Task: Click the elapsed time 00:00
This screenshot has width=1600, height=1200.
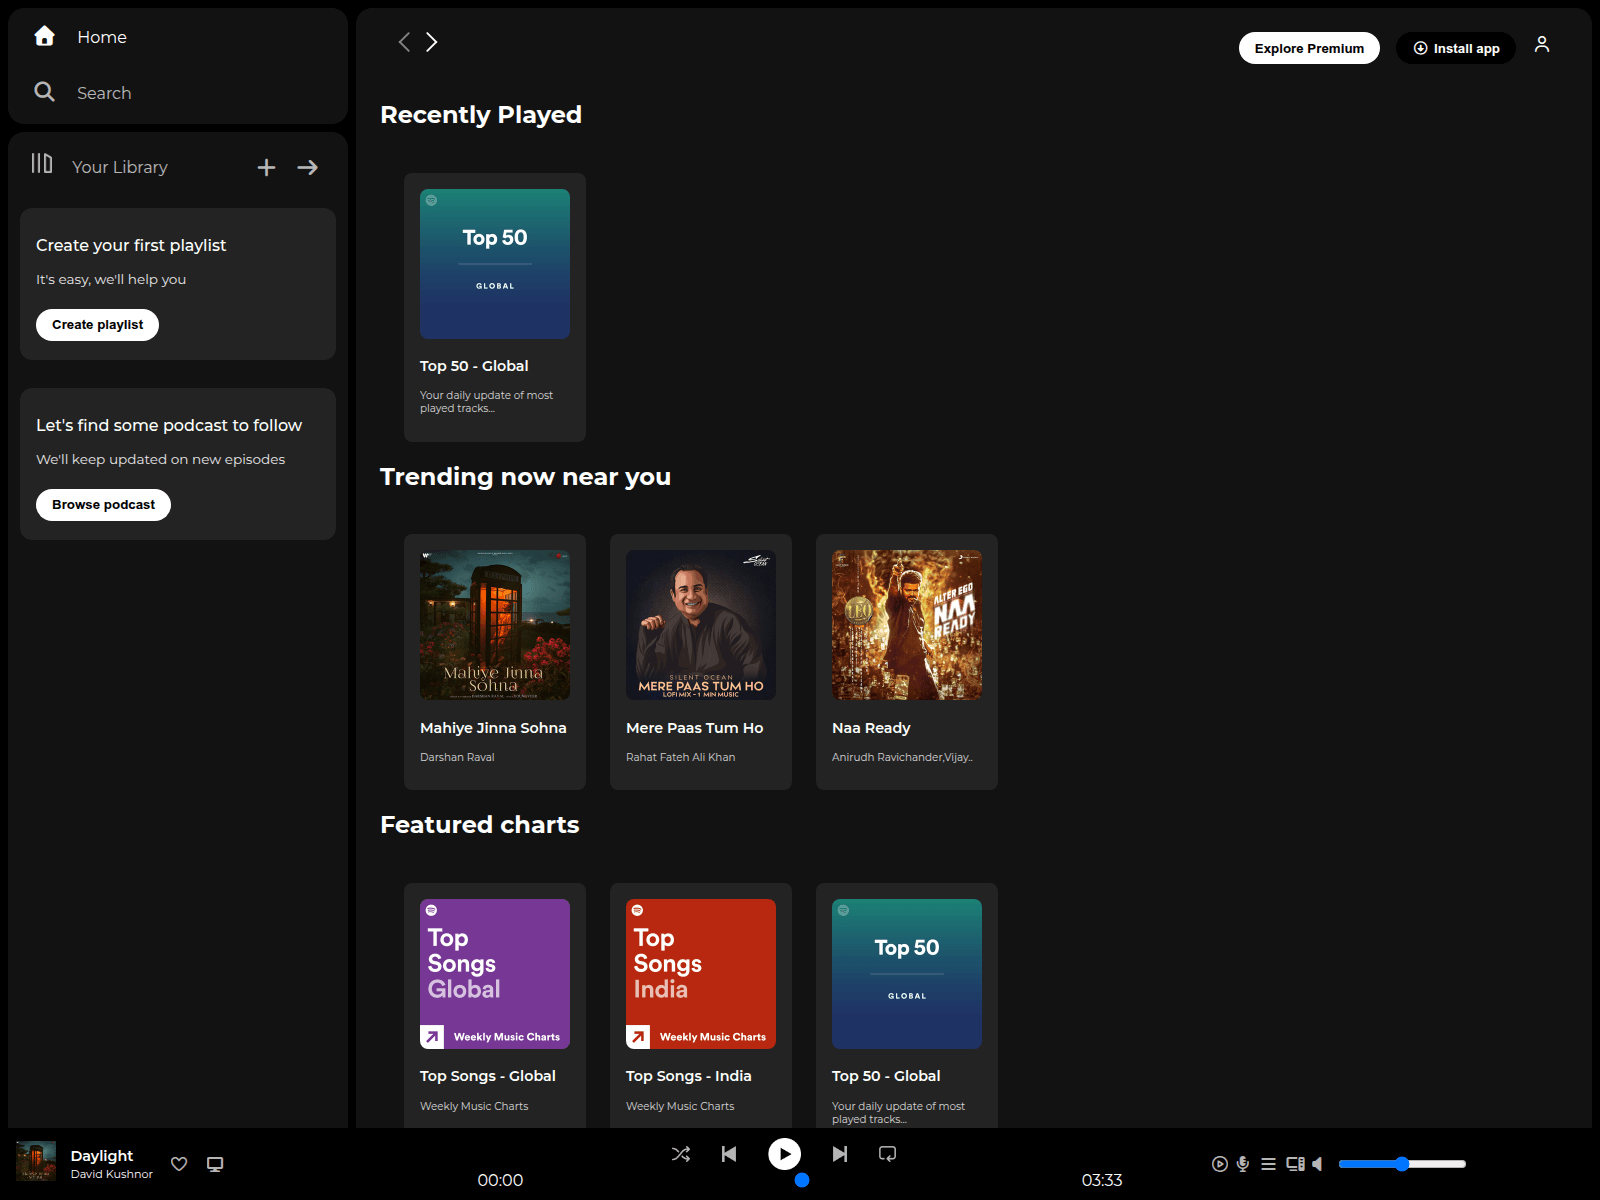Action: click(x=500, y=1180)
